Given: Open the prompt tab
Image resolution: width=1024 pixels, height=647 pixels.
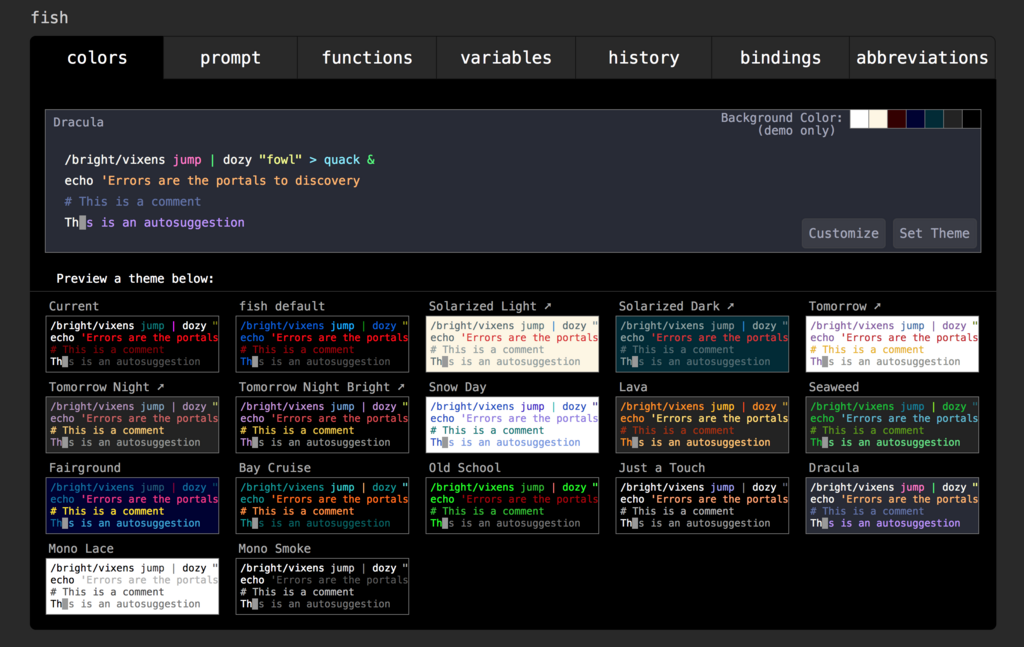Looking at the screenshot, I should point(230,58).
